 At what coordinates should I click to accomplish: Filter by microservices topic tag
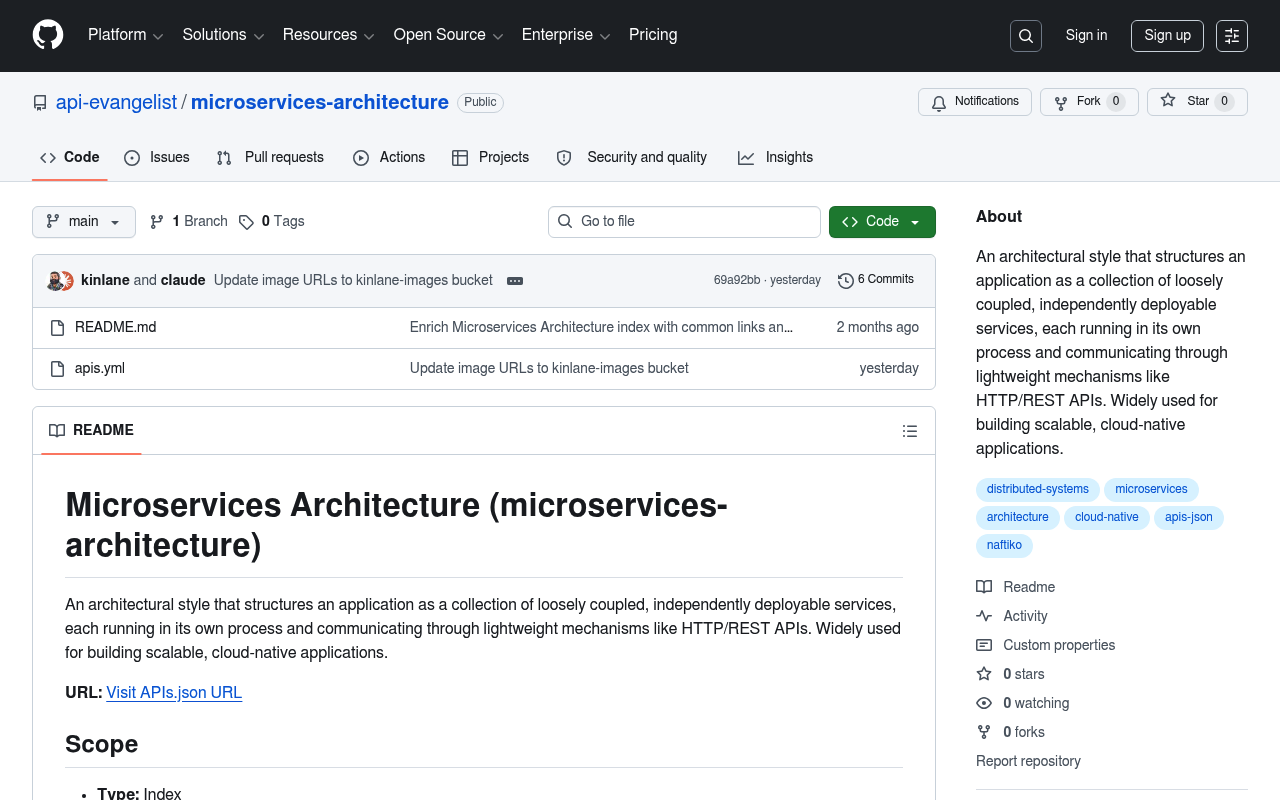pyautogui.click(x=1151, y=490)
